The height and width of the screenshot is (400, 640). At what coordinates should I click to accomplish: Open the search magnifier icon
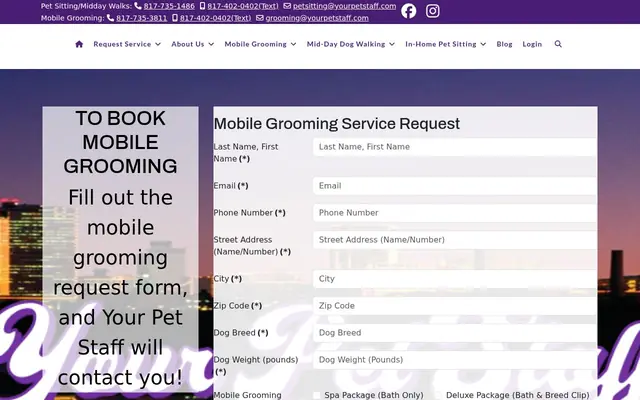coord(558,44)
